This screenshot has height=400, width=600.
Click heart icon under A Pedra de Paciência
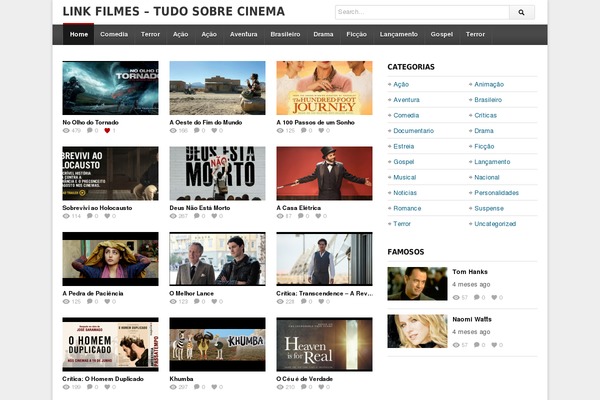107,302
